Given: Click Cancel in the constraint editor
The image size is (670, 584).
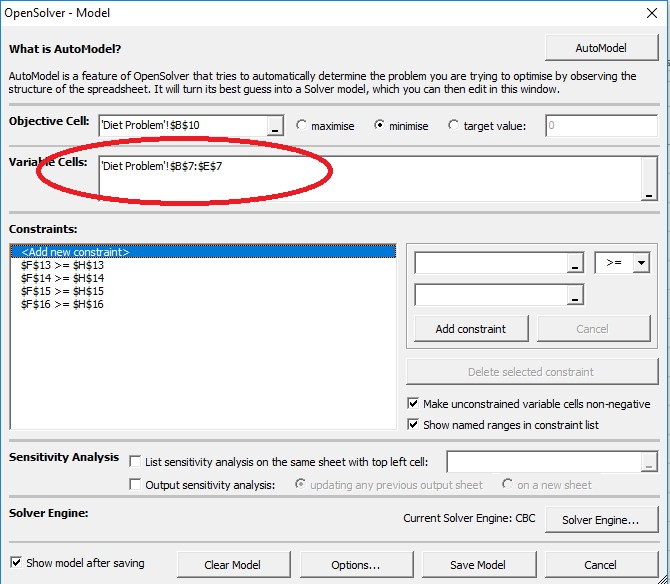Looking at the screenshot, I should pos(594,329).
